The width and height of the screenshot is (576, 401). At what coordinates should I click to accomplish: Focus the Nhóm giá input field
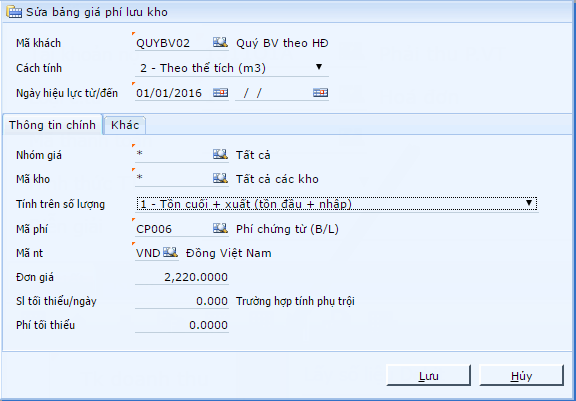pyautogui.click(x=173, y=155)
